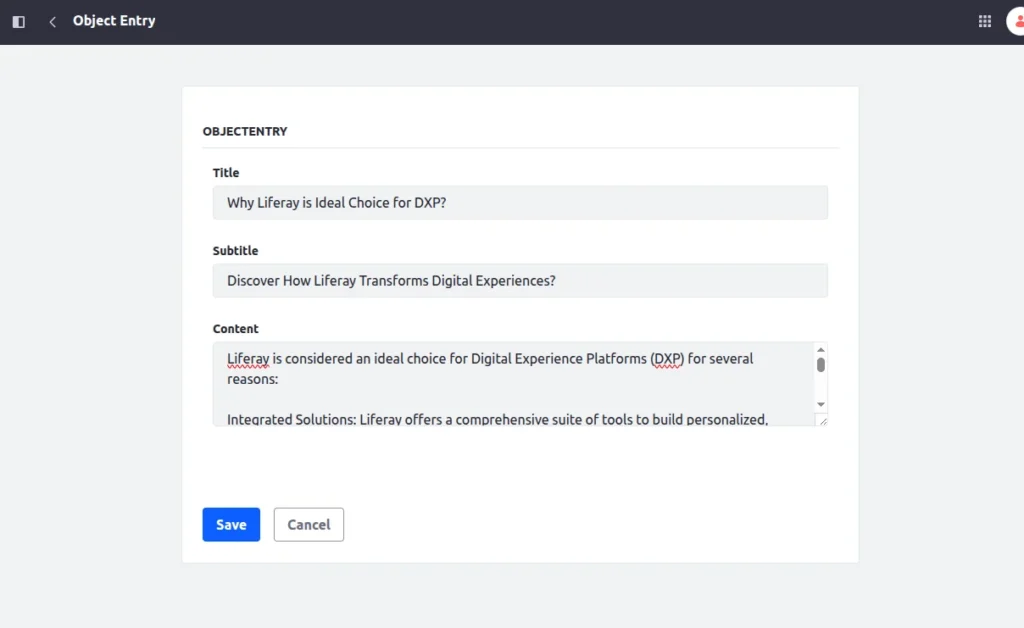Viewport: 1024px width, 628px height.
Task: Save the object entry
Action: (x=231, y=525)
